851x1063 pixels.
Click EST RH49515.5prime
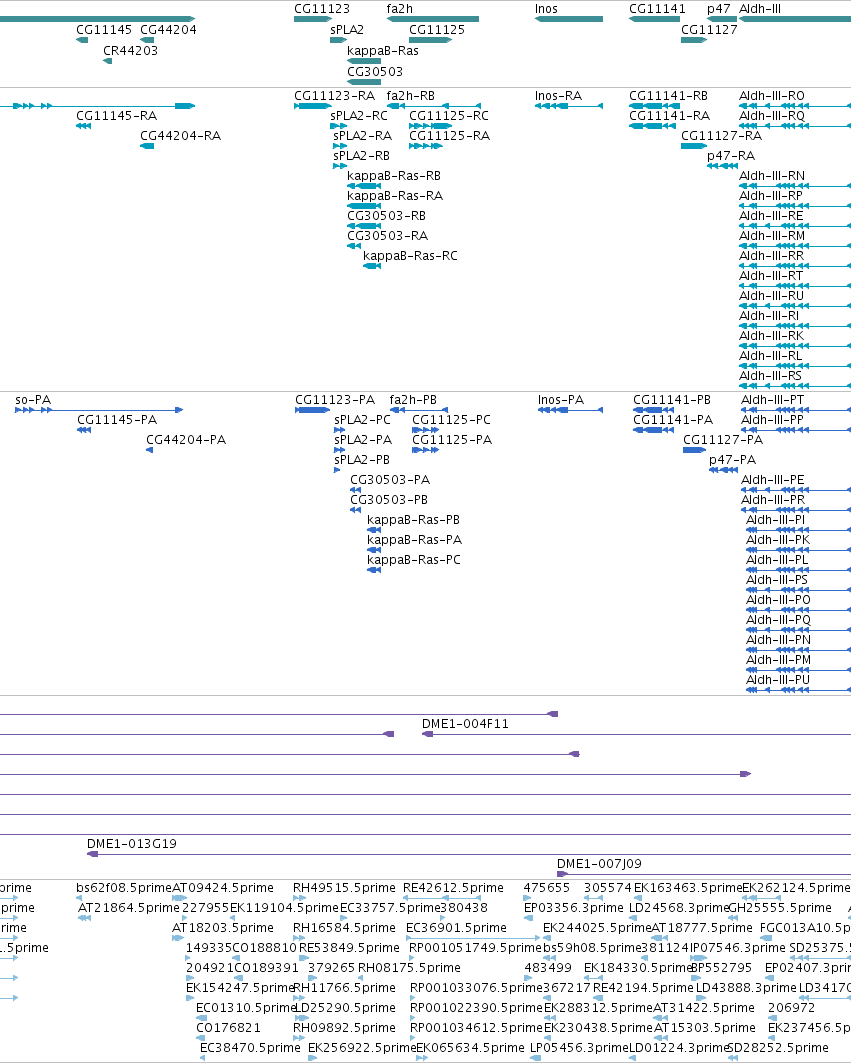click(344, 888)
